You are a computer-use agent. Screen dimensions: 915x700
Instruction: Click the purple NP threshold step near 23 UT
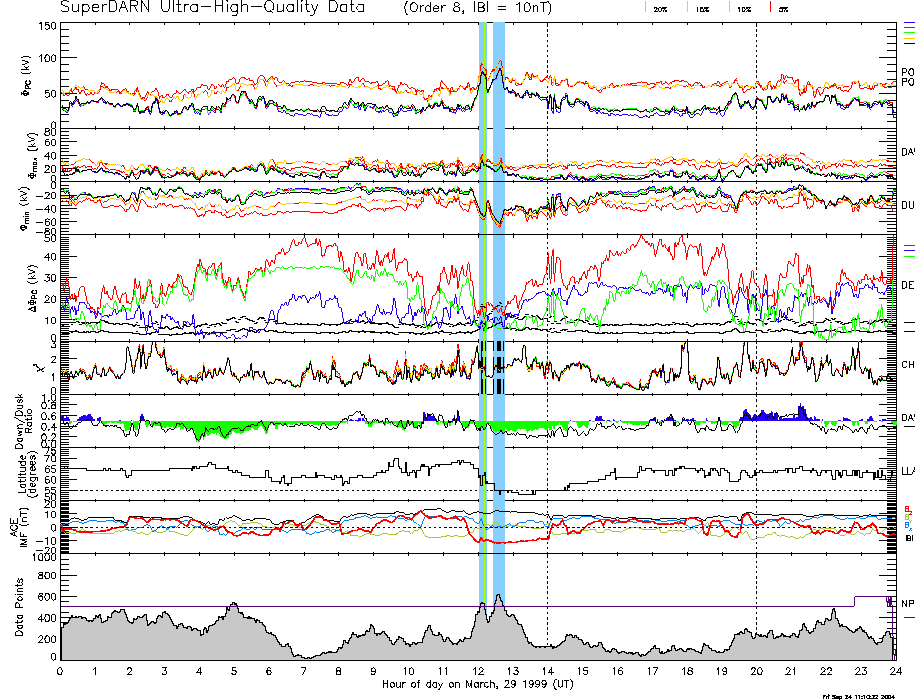click(x=856, y=601)
